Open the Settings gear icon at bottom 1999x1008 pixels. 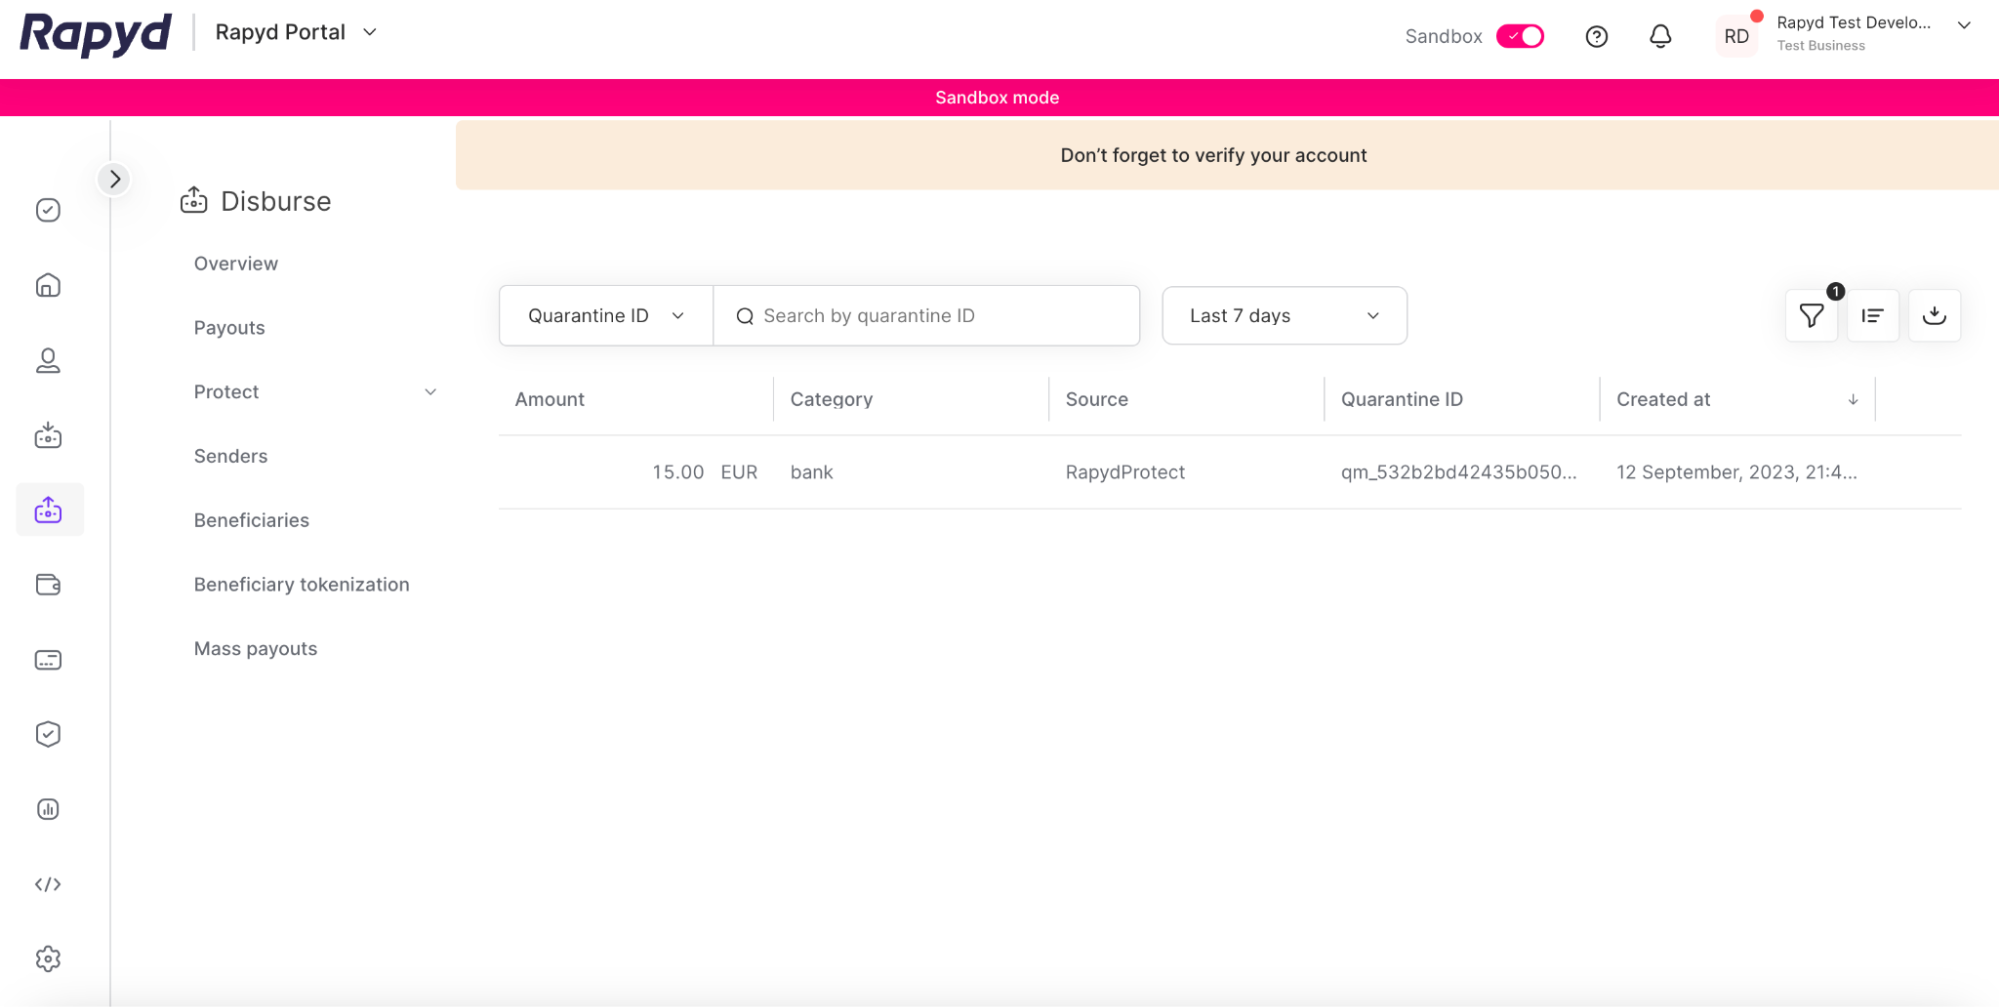47,958
